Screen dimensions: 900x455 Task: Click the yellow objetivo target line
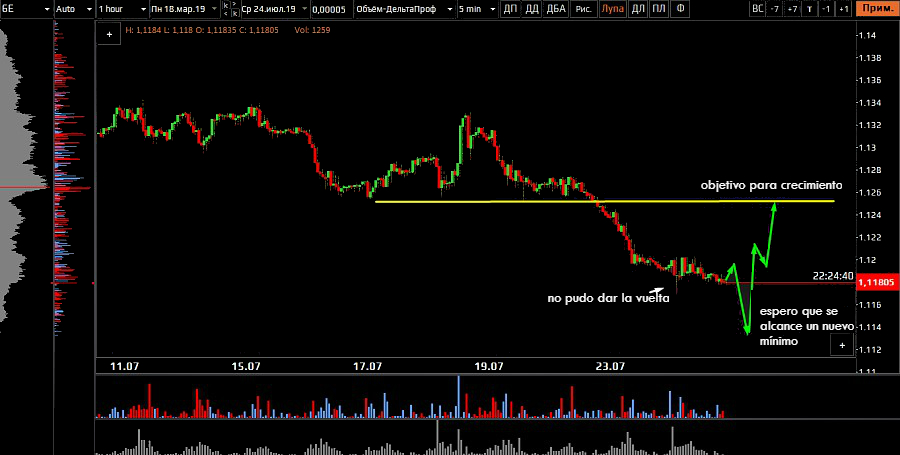coord(500,202)
